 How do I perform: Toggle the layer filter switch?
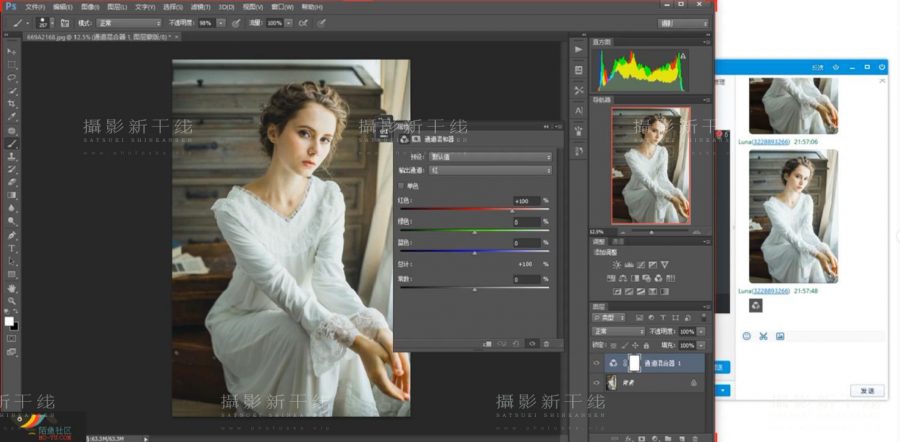703,317
